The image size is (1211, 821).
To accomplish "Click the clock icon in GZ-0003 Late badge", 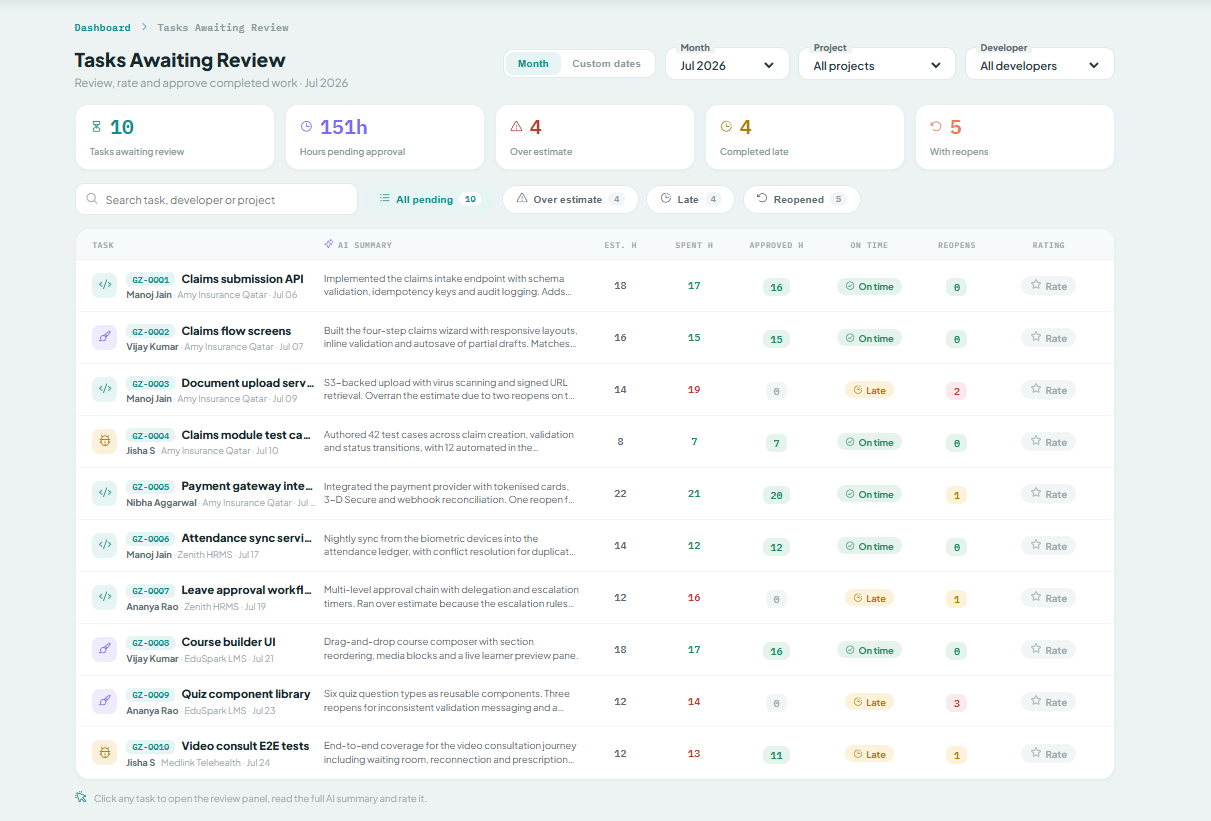I will (858, 390).
